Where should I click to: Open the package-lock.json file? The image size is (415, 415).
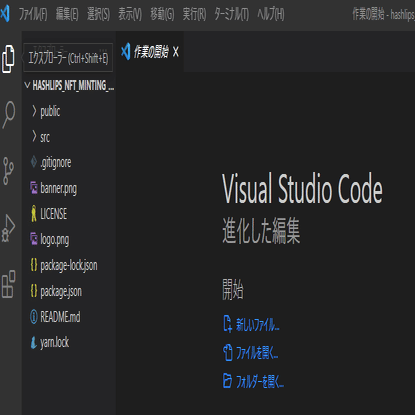[x=69, y=266]
